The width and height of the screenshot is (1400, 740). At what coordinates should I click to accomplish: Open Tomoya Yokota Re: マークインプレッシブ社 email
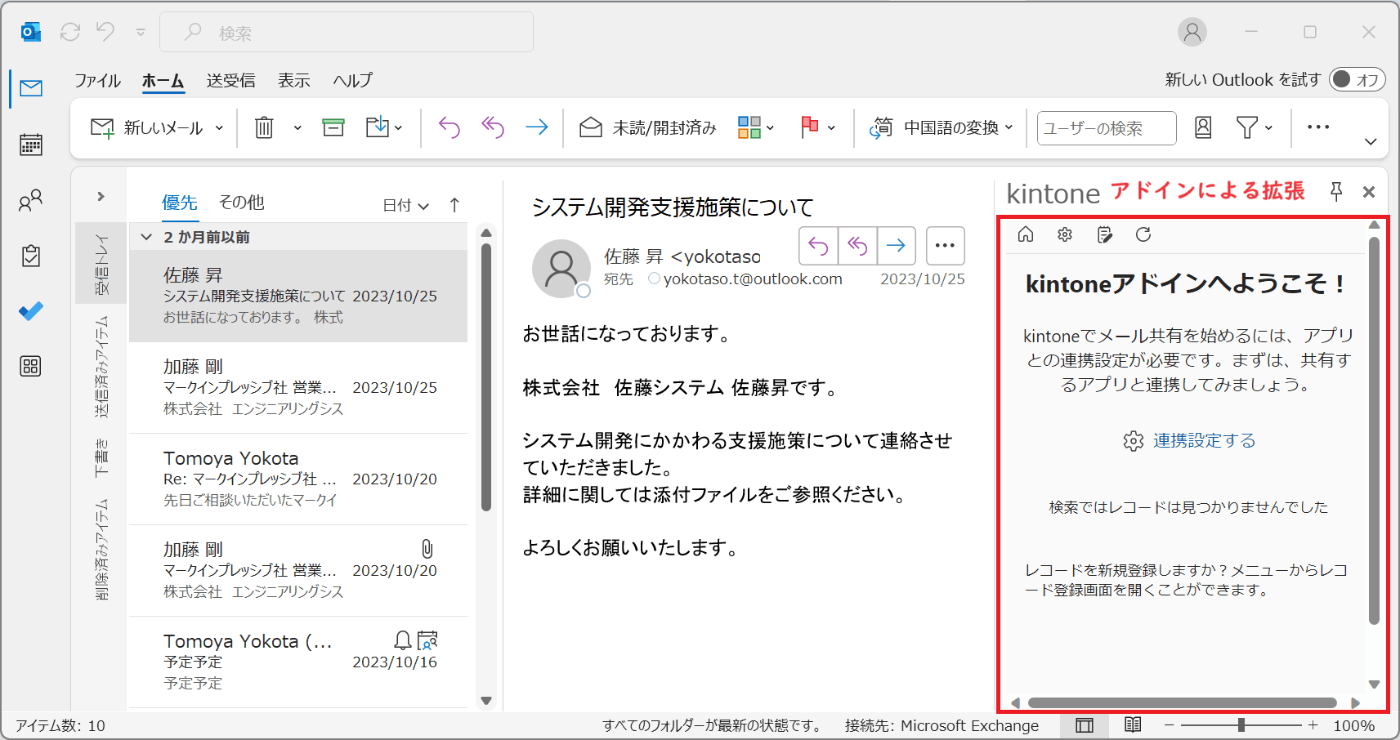click(x=298, y=479)
